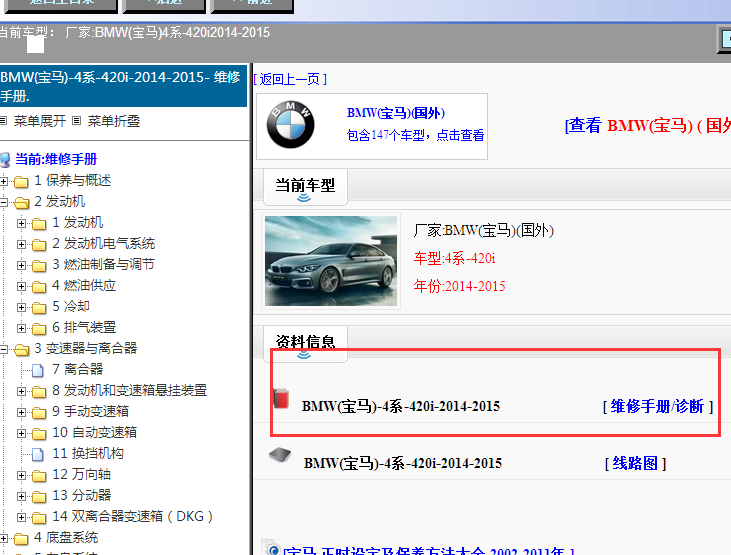Click folder icon of 3 变速器与离合器
731x555 pixels.
pos(21,349)
